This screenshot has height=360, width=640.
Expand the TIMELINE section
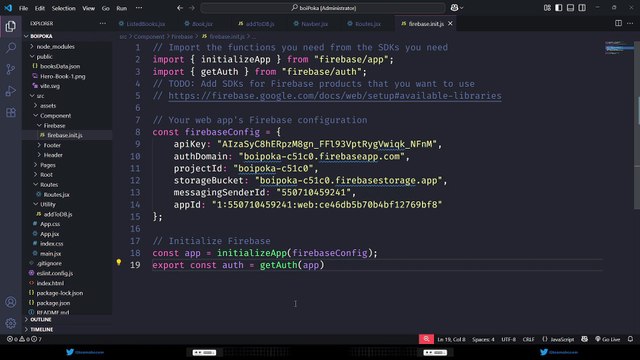point(41,329)
